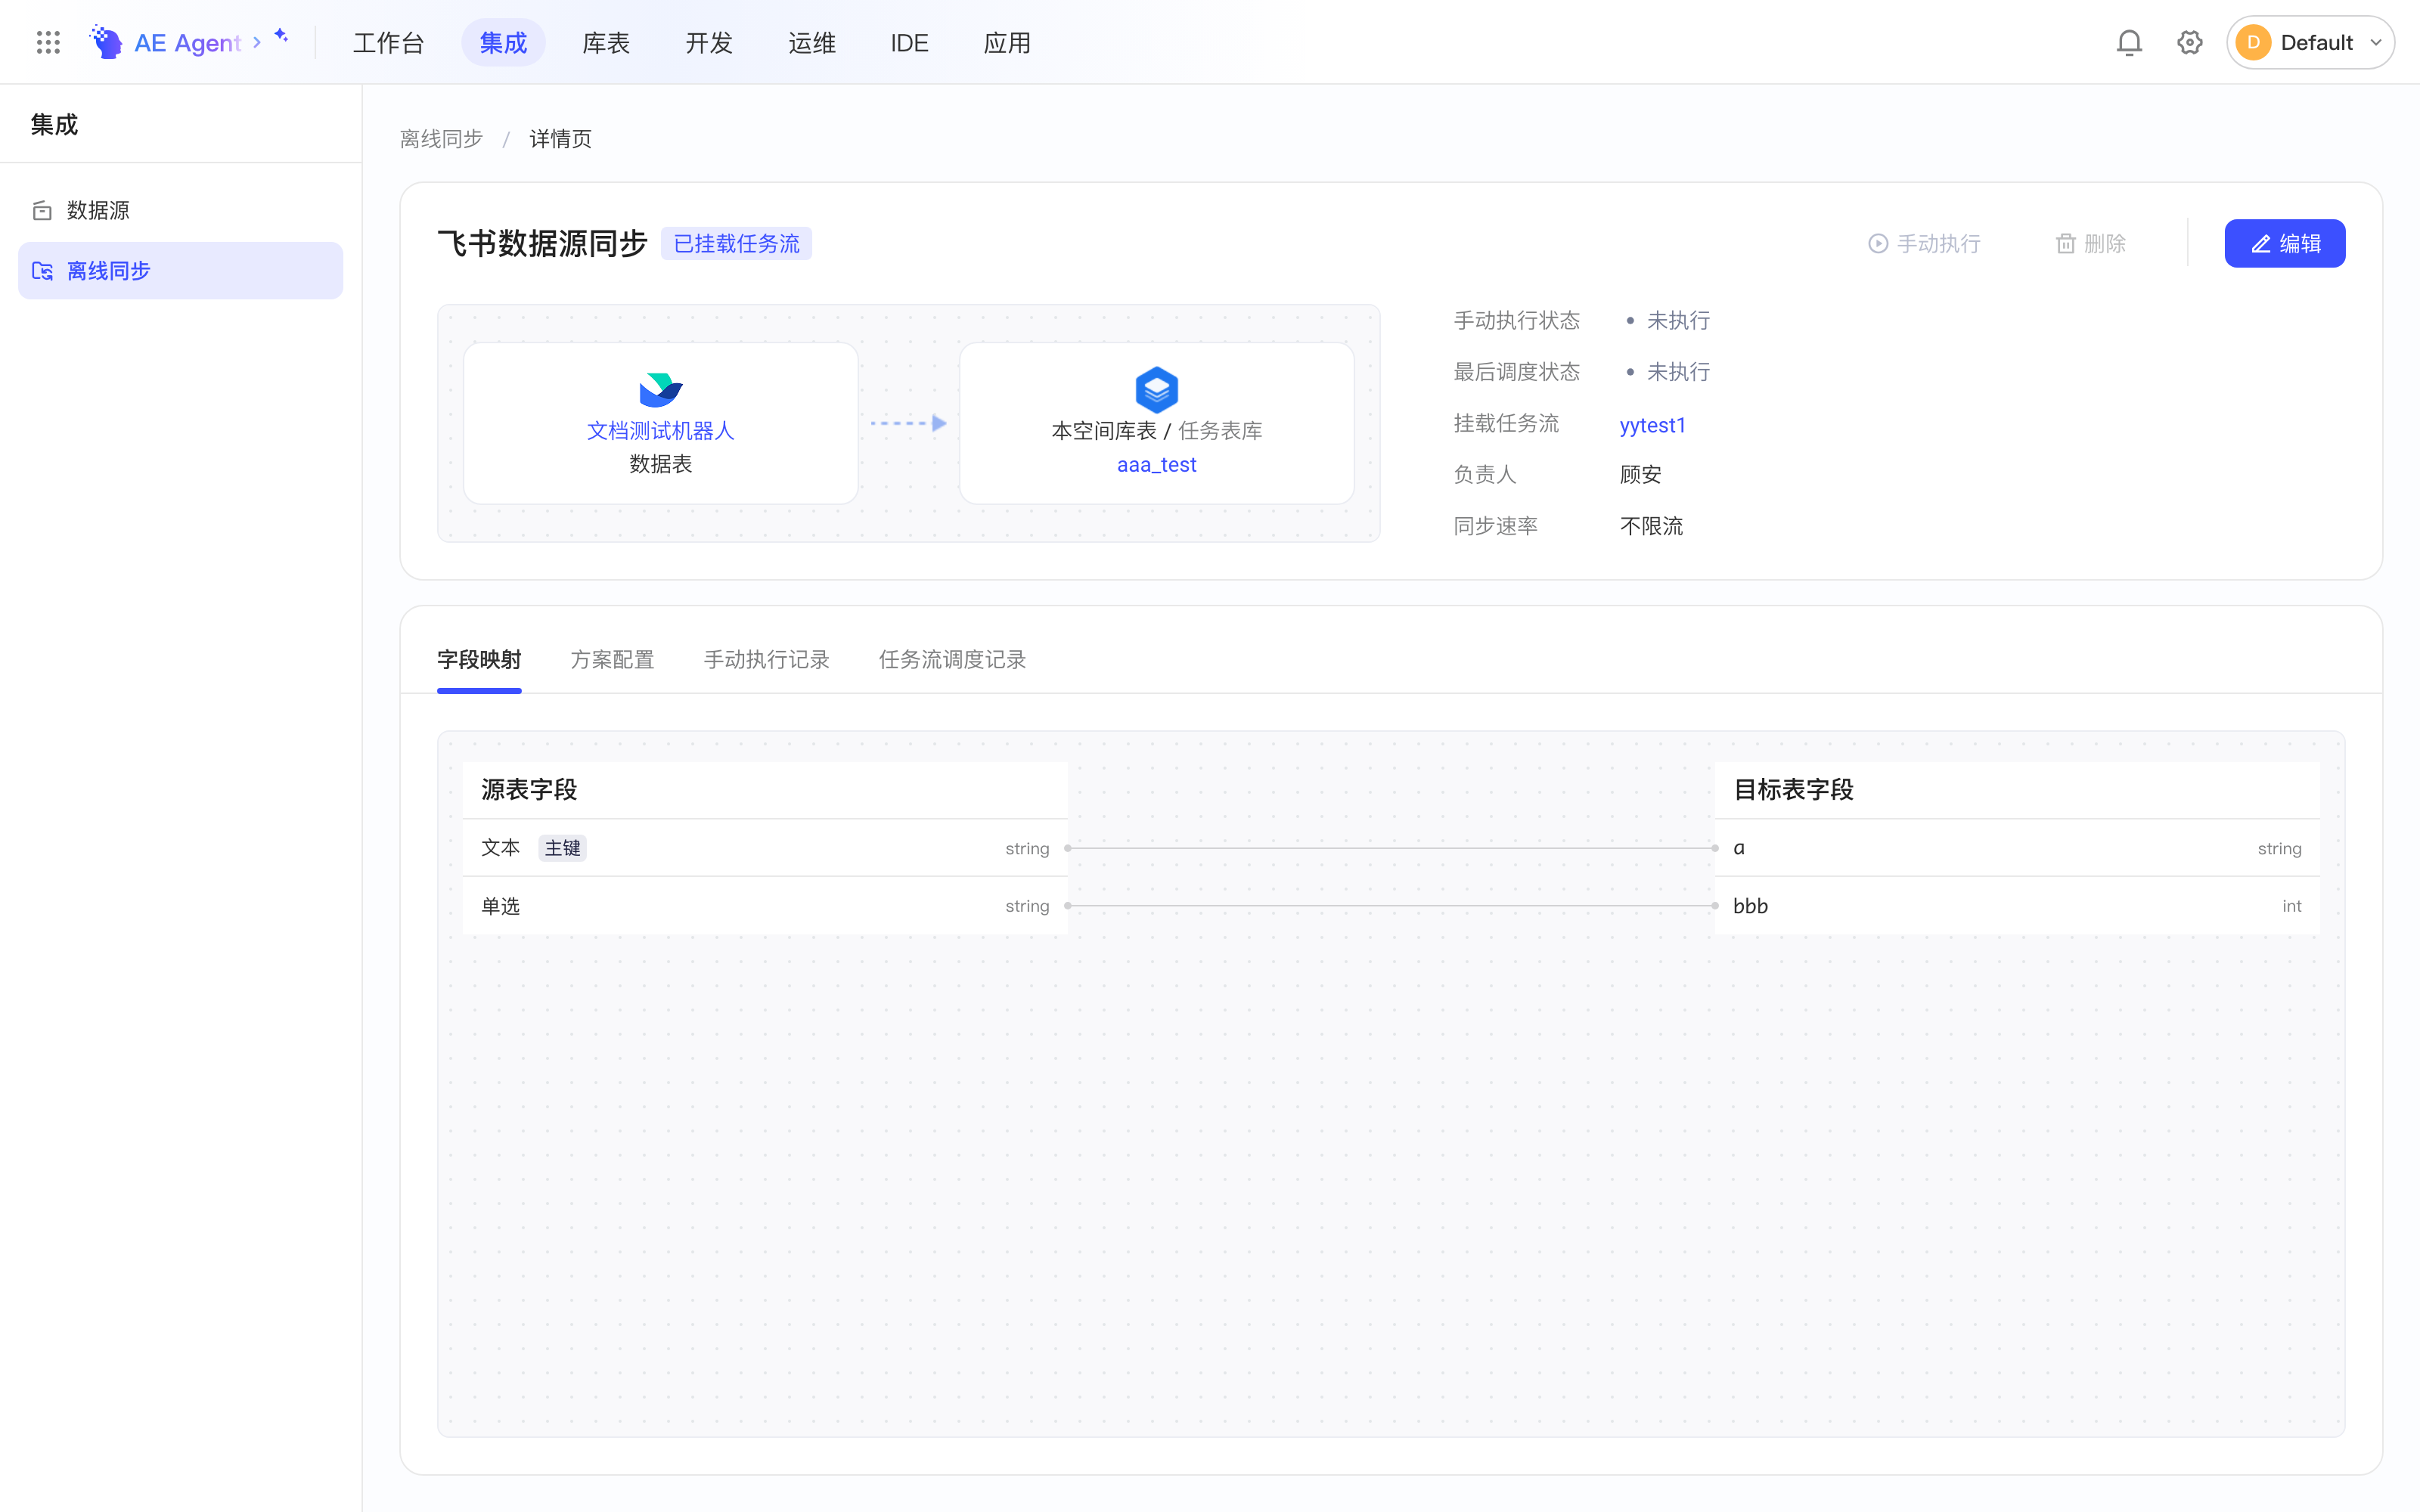The width and height of the screenshot is (2420, 1512).
Task: Click the 详情页 breadcrumb text
Action: pyautogui.click(x=560, y=139)
